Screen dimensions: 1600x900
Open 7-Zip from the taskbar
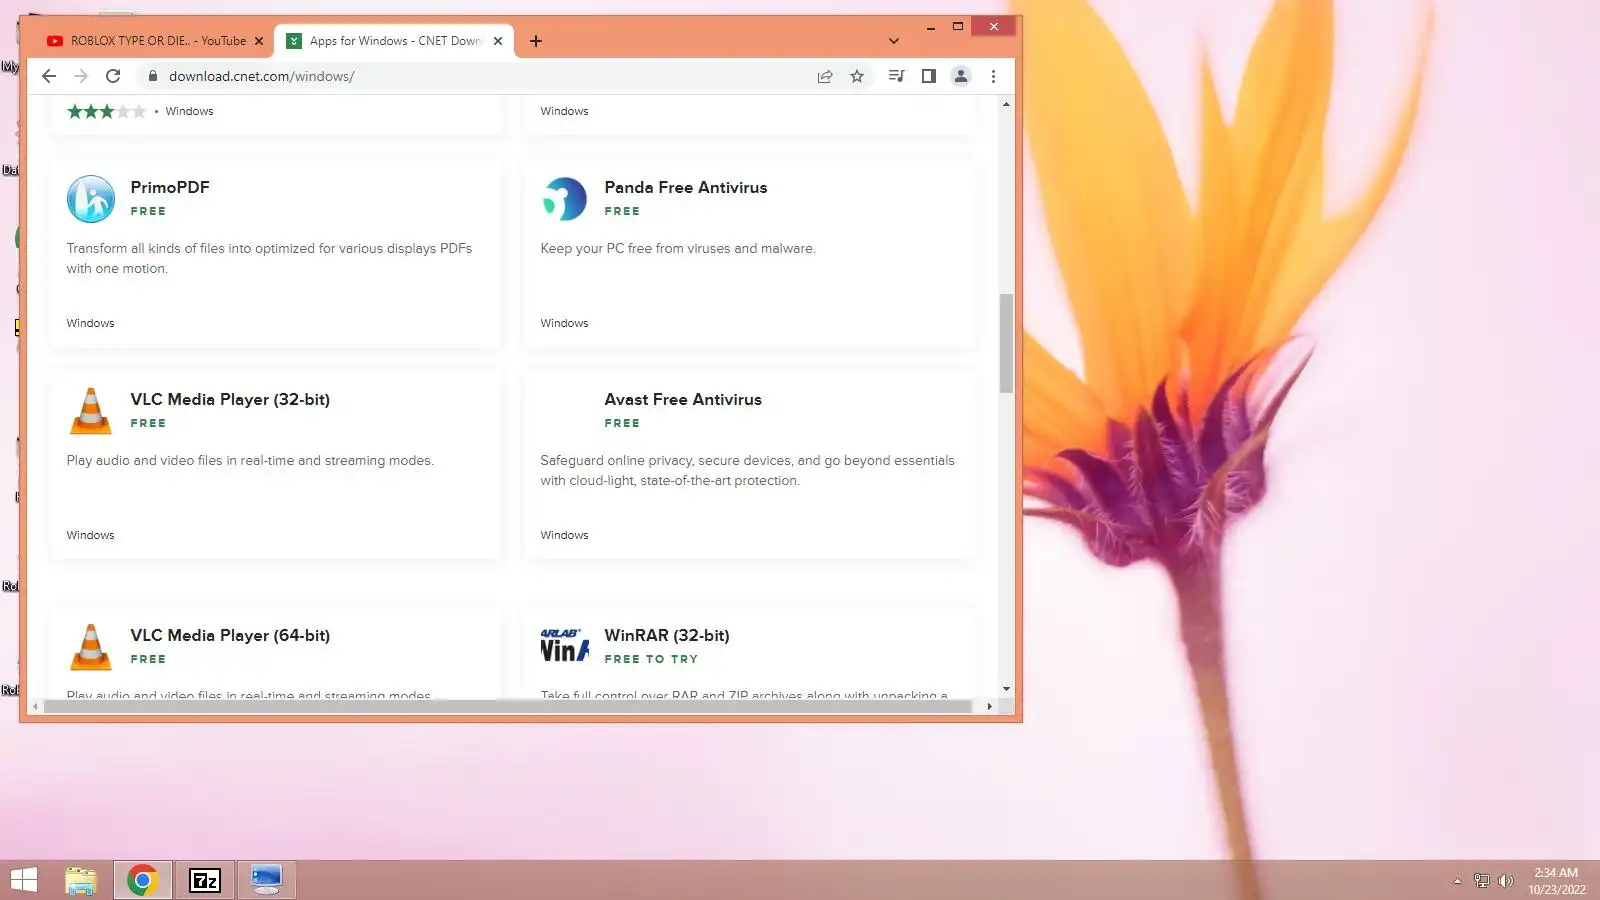pos(205,880)
